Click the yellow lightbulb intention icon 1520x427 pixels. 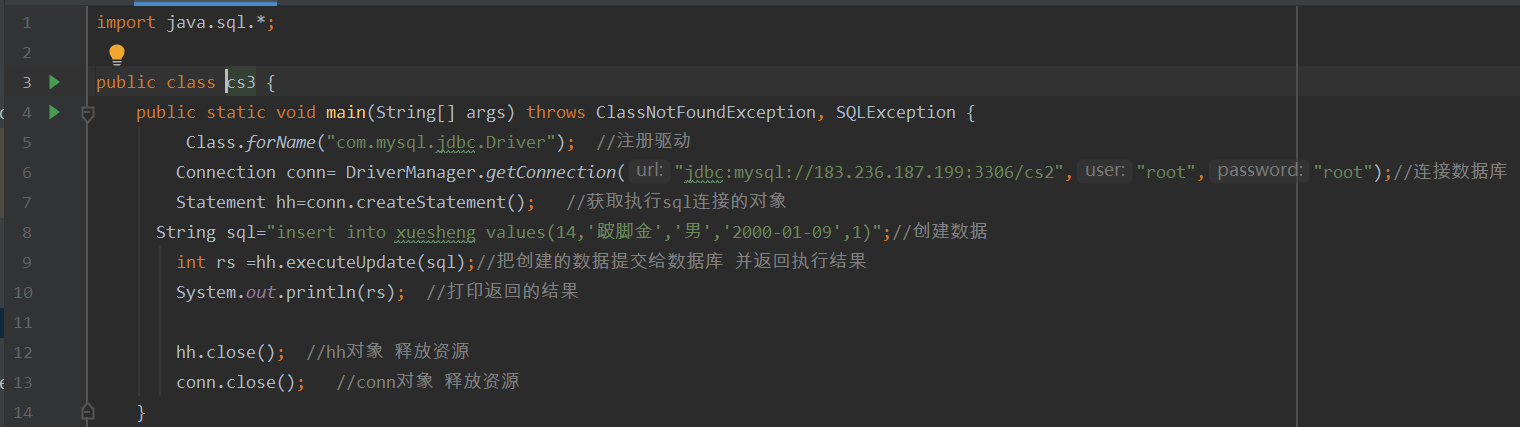tap(117, 54)
